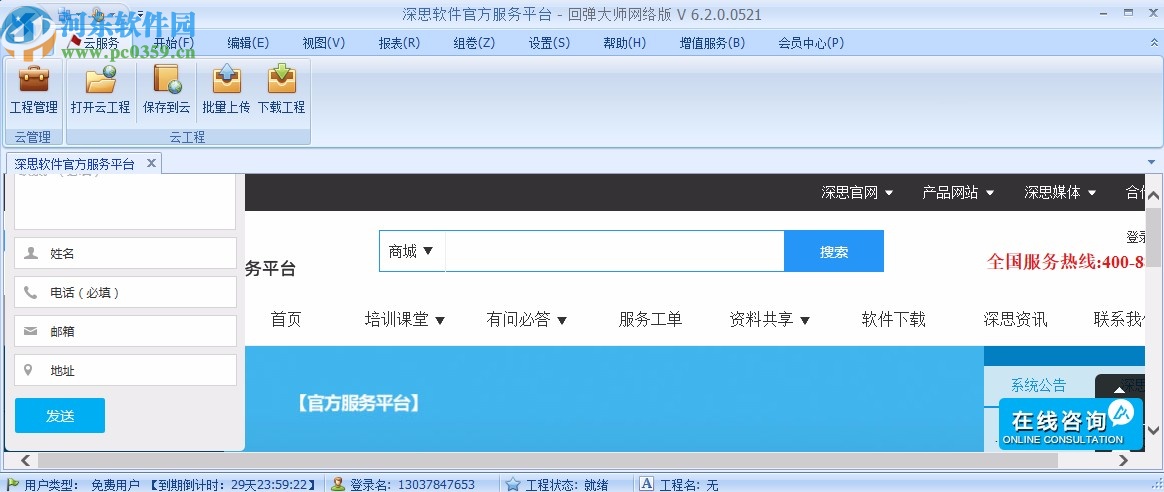Open the 设置(S) menu

(549, 43)
